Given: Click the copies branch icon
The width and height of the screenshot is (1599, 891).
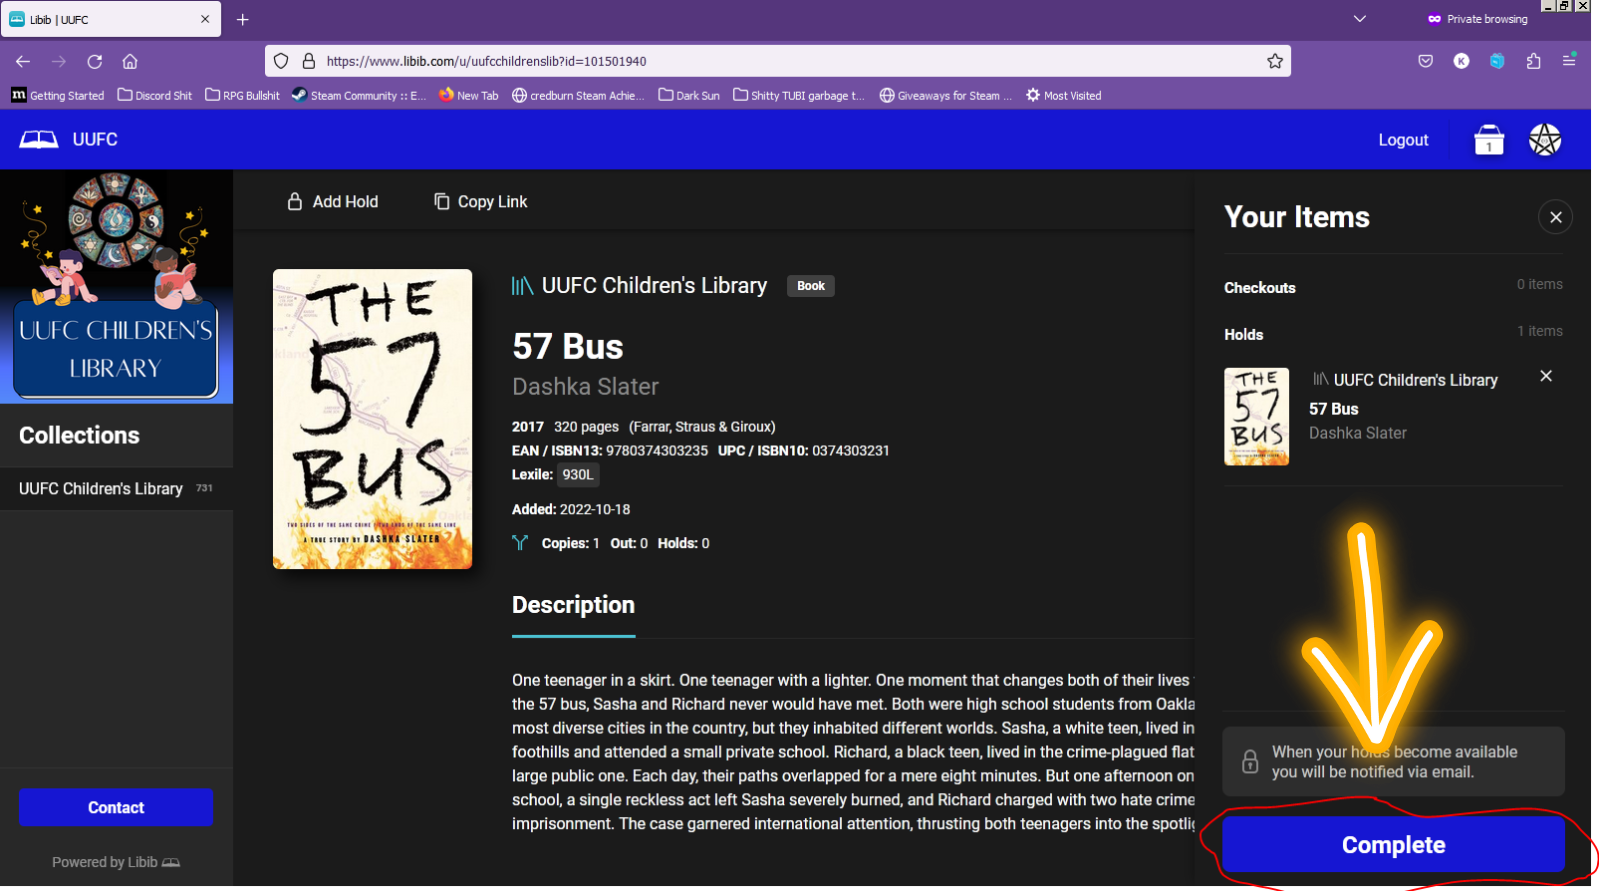Looking at the screenshot, I should [x=520, y=543].
